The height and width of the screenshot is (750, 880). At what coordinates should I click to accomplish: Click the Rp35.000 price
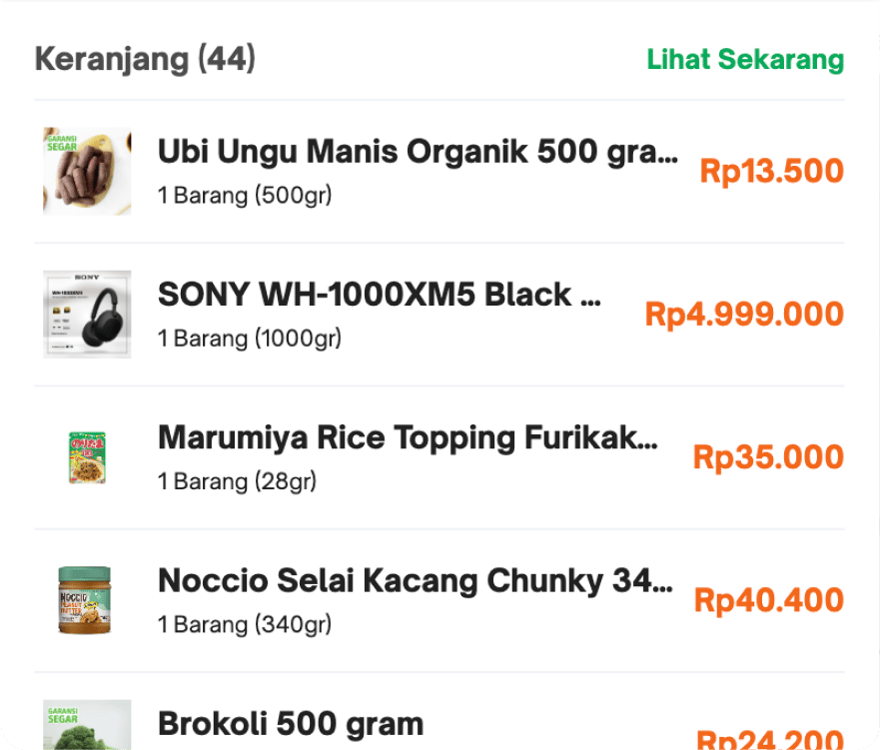(768, 458)
